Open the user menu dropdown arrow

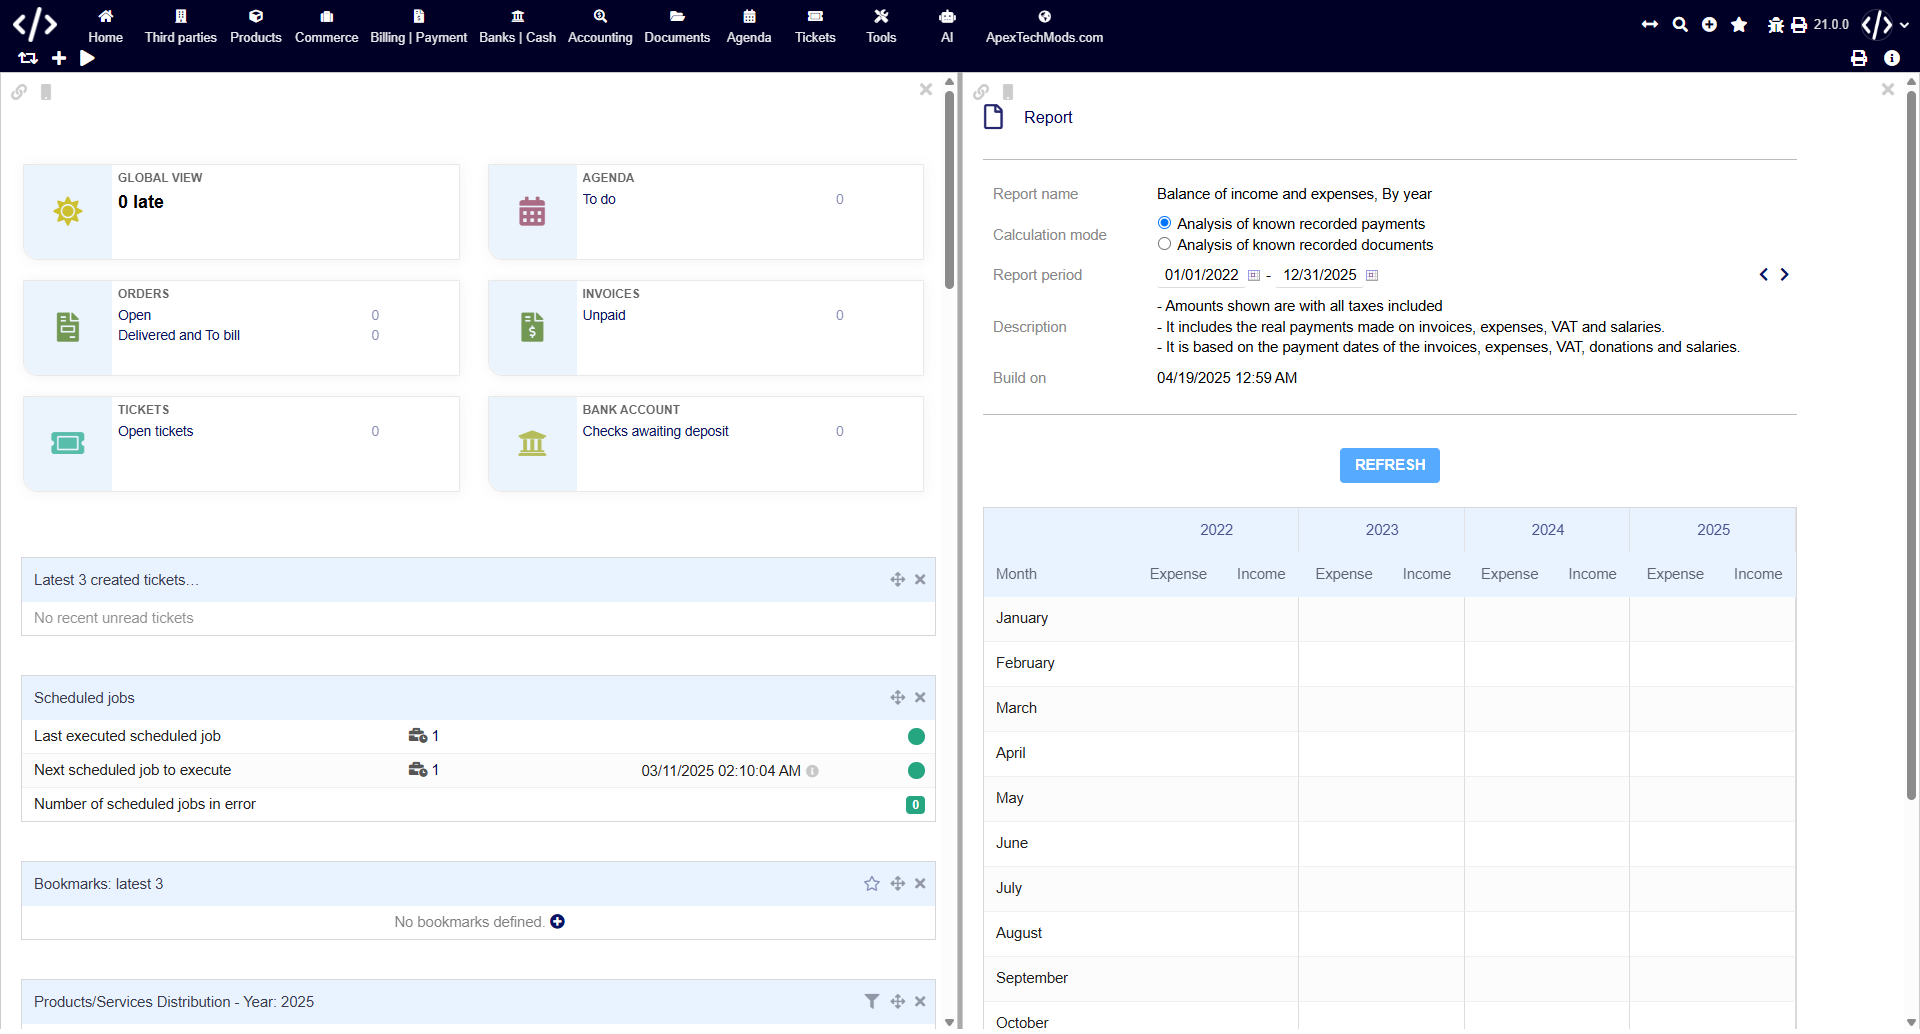(x=1904, y=25)
